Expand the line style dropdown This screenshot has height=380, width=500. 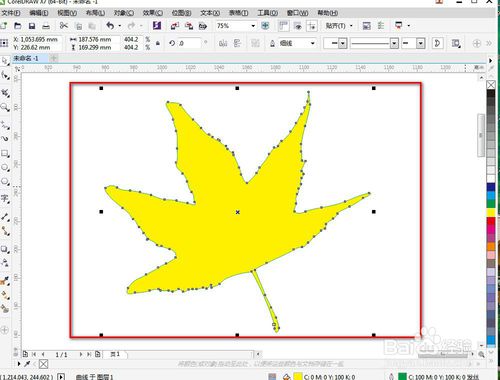(x=375, y=43)
